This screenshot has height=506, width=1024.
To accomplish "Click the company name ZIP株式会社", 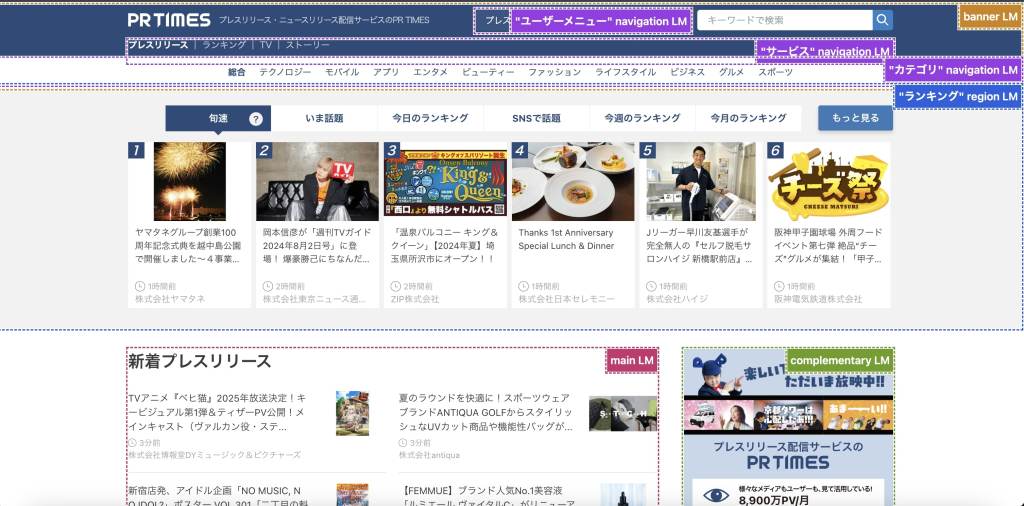I will click(x=415, y=299).
